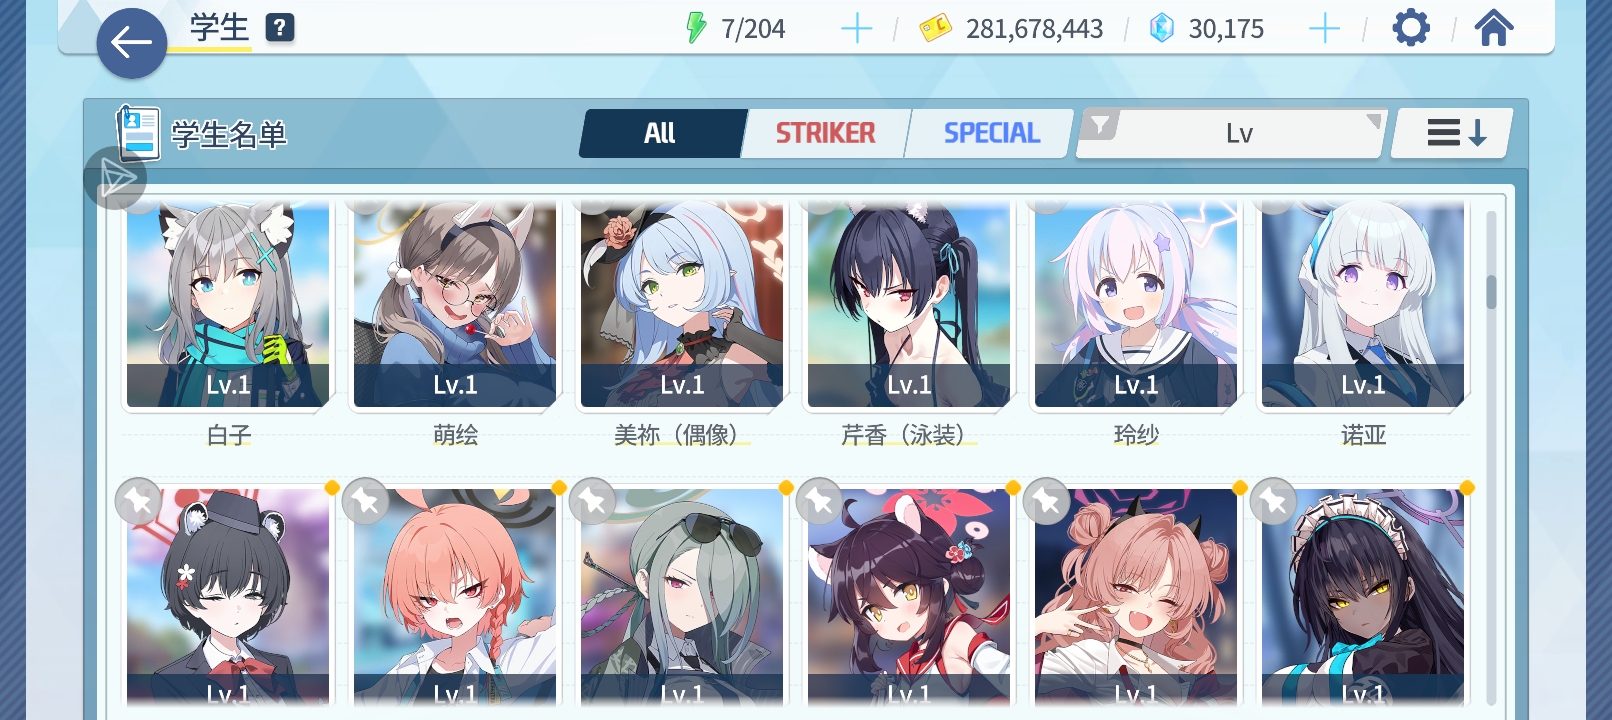Return to the home screen via house icon
The image size is (1612, 720).
click(x=1493, y=28)
